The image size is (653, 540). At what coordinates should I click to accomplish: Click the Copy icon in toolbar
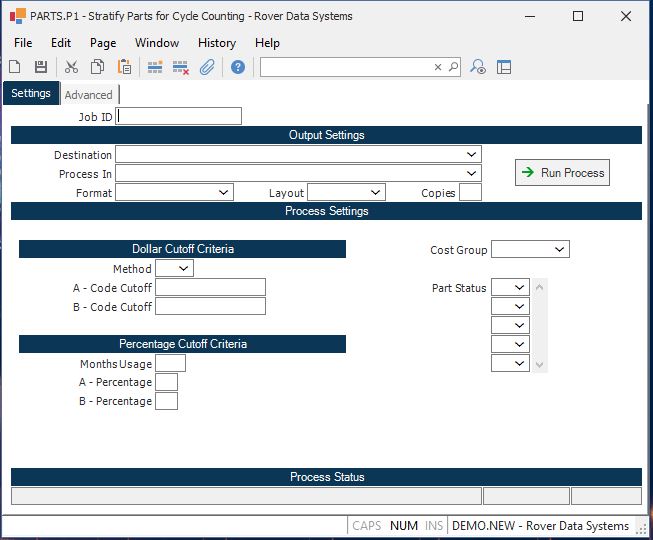(x=98, y=67)
